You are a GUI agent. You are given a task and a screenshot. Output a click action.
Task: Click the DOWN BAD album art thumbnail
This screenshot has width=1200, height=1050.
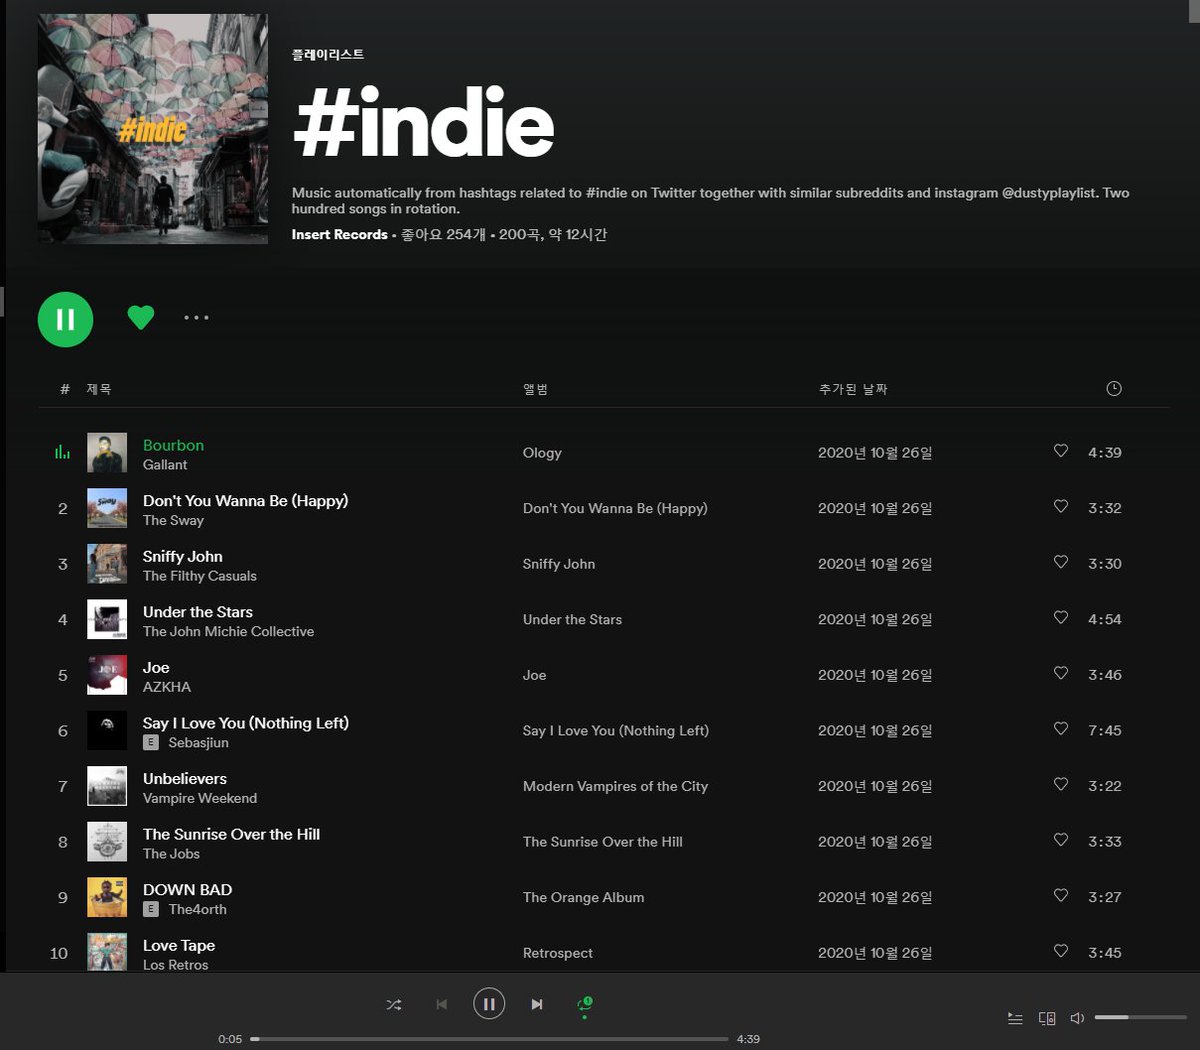coord(107,897)
